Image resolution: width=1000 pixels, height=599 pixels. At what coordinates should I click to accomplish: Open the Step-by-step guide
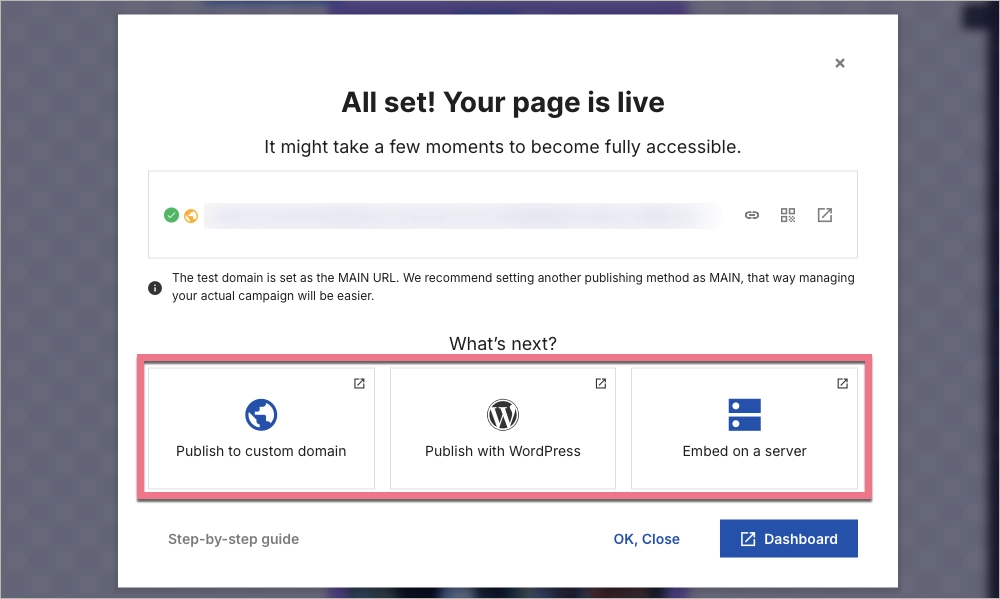(233, 539)
